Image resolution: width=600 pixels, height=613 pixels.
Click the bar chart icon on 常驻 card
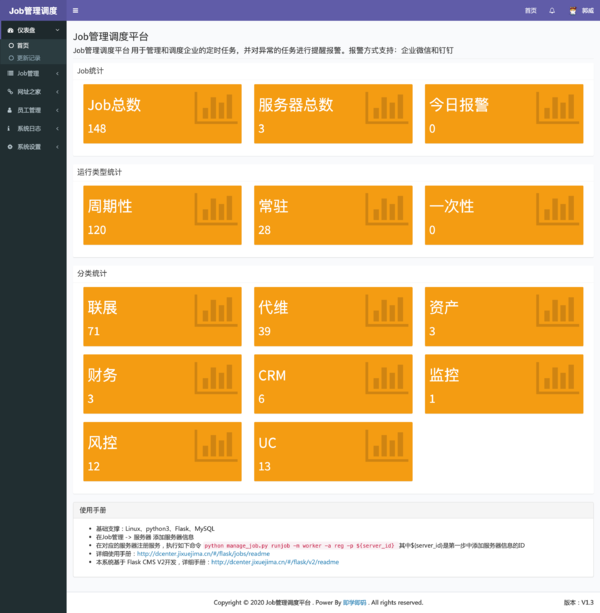(x=387, y=209)
